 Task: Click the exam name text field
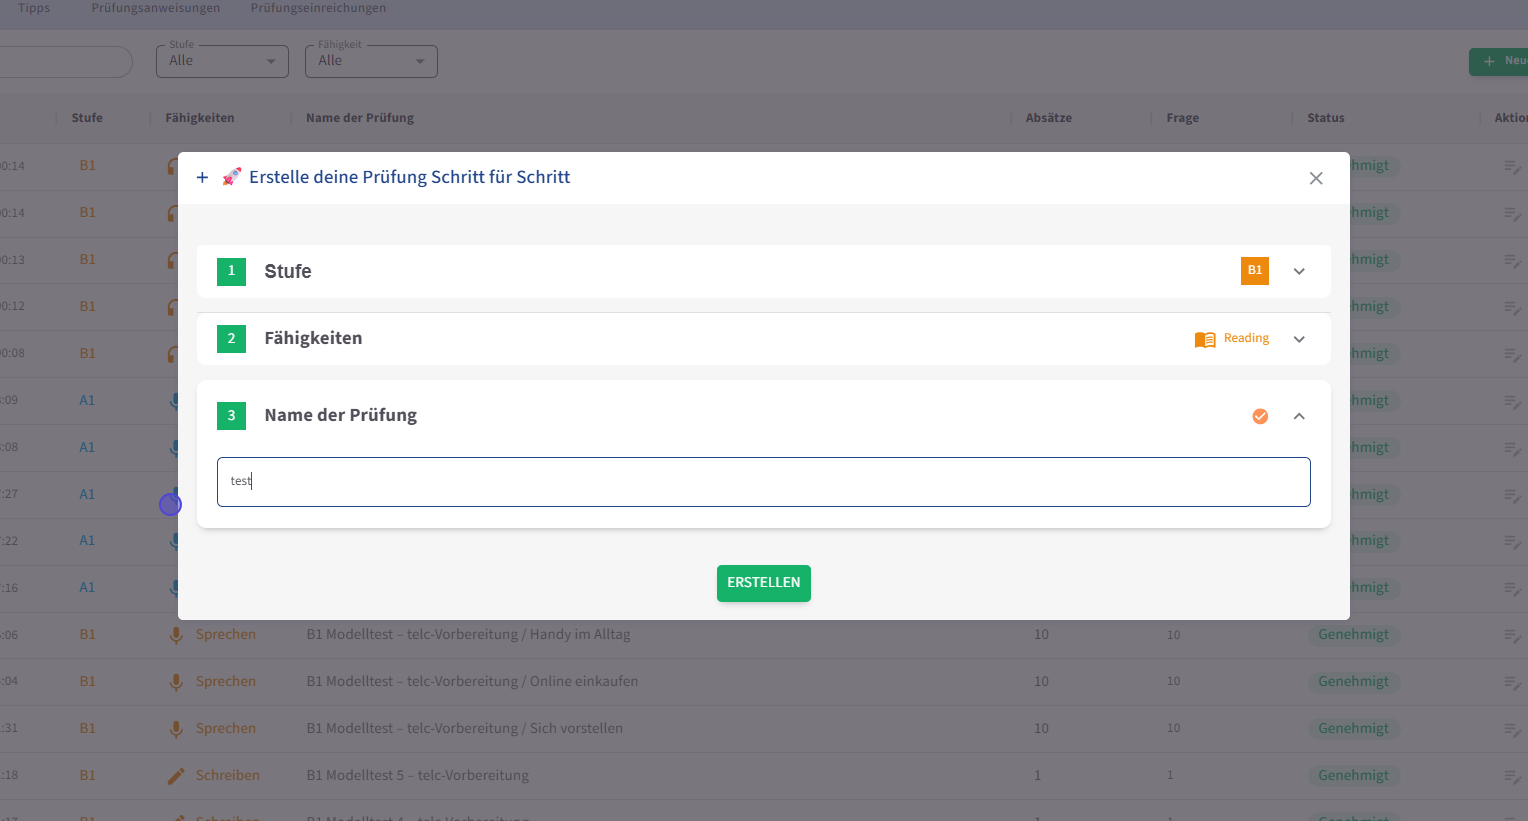coord(763,482)
